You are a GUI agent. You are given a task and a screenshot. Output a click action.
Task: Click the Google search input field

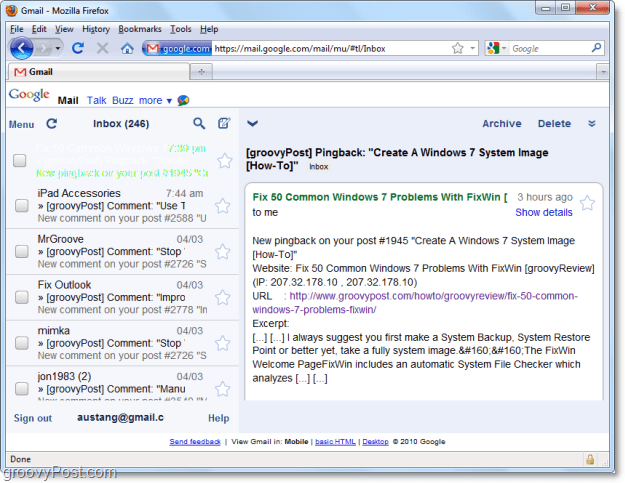tap(550, 49)
